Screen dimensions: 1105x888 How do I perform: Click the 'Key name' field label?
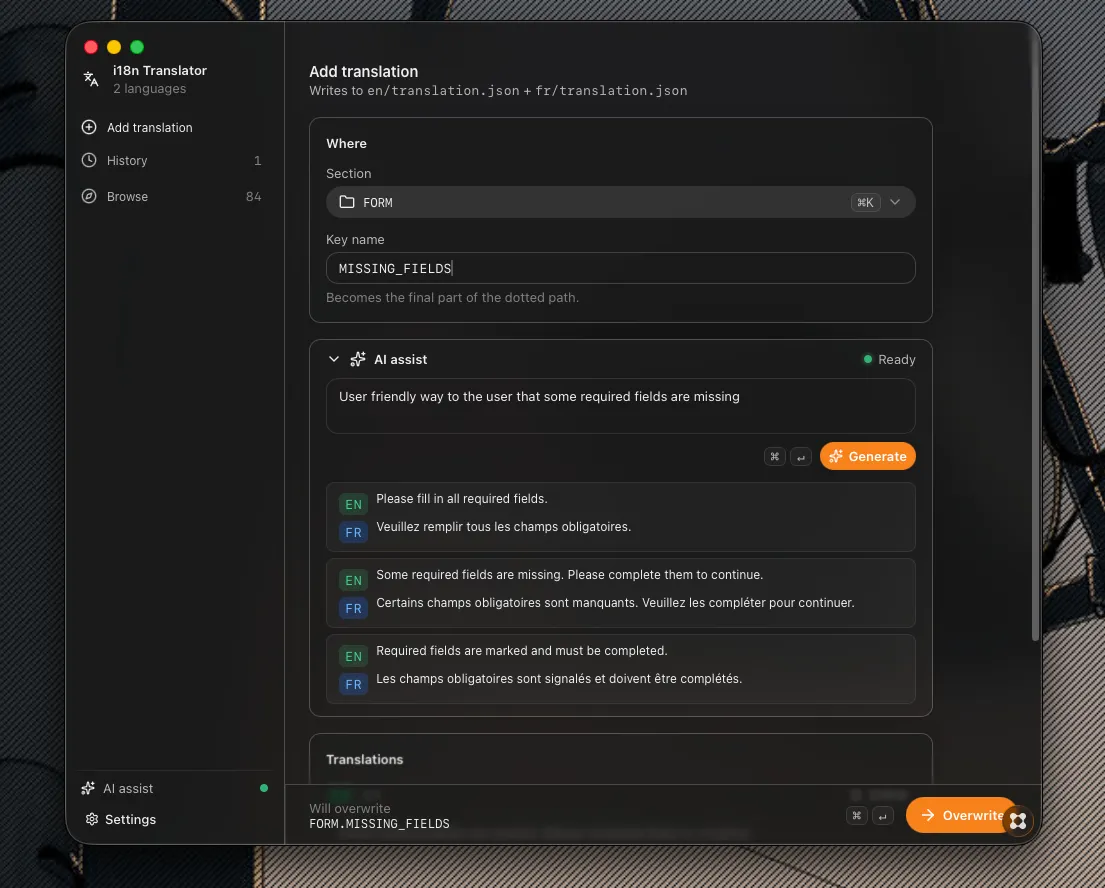(x=355, y=240)
